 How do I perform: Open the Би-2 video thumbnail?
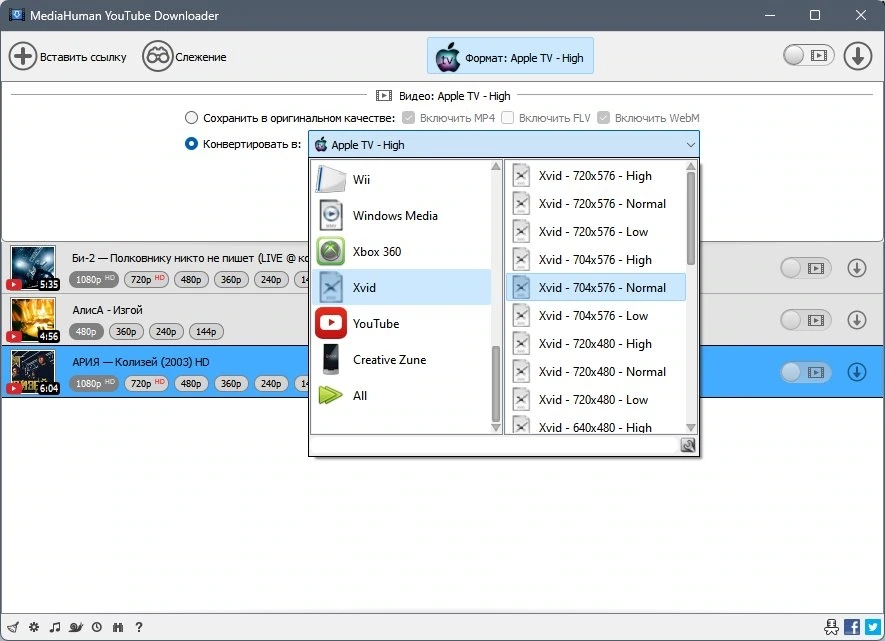pyautogui.click(x=33, y=267)
